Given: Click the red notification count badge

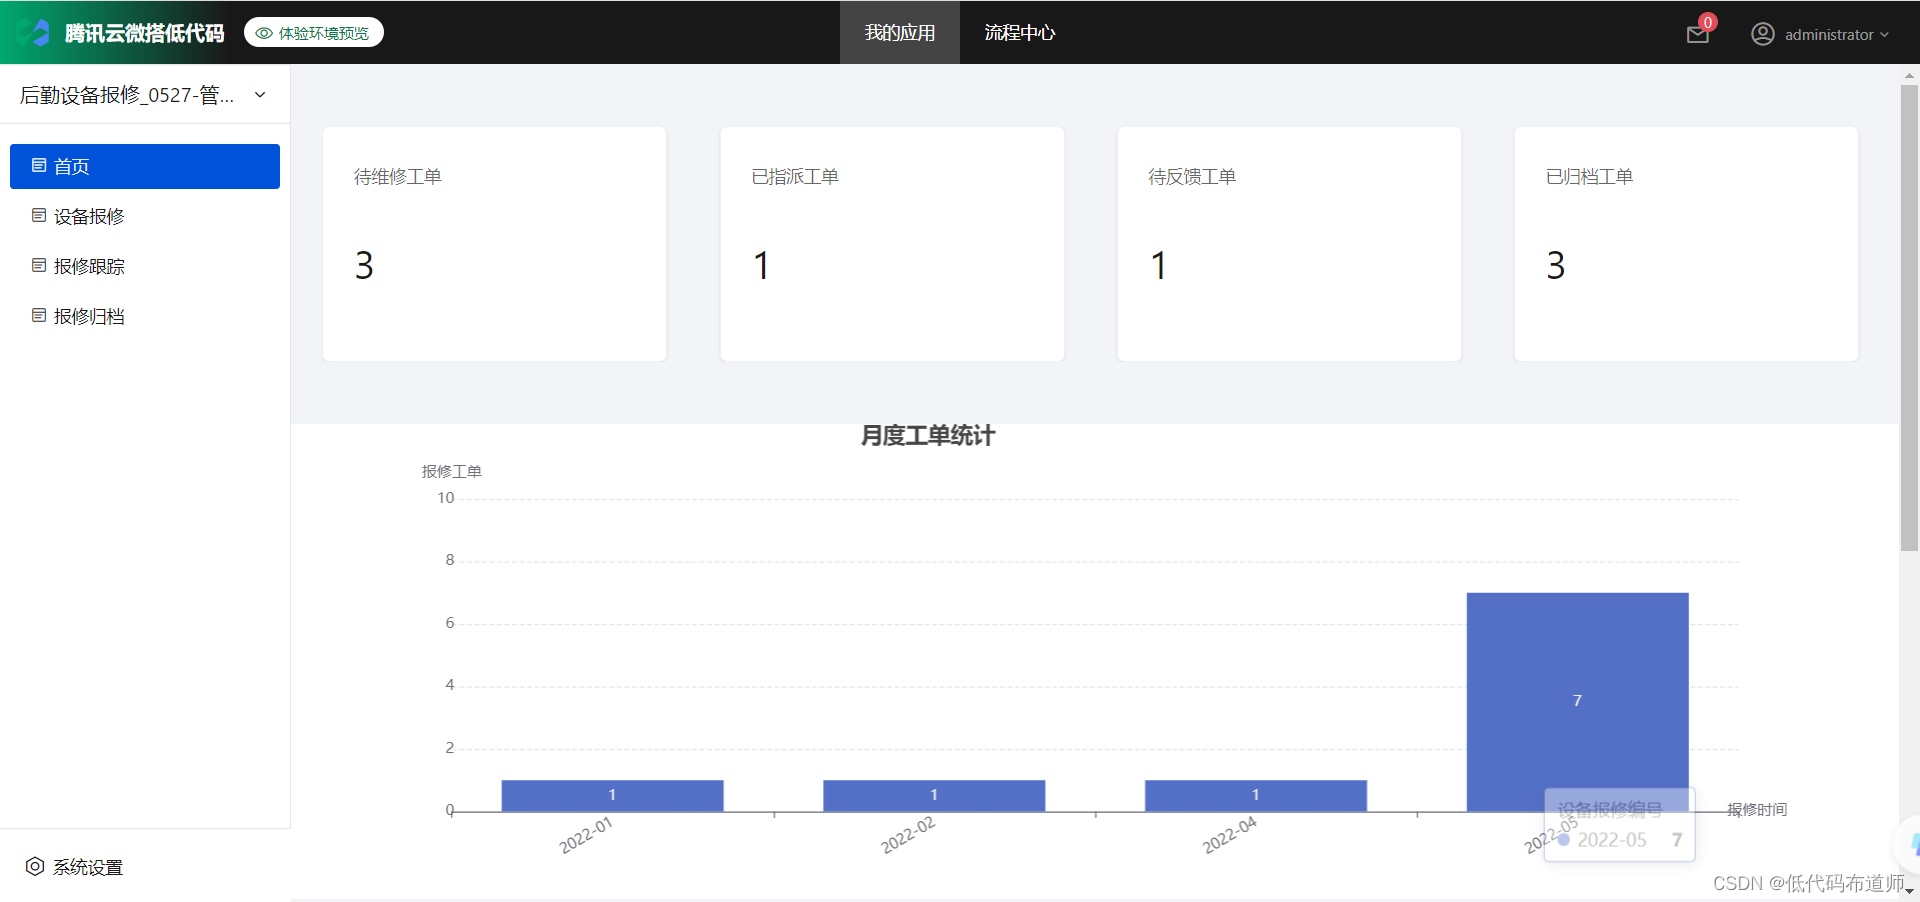Looking at the screenshot, I should pyautogui.click(x=1708, y=22).
